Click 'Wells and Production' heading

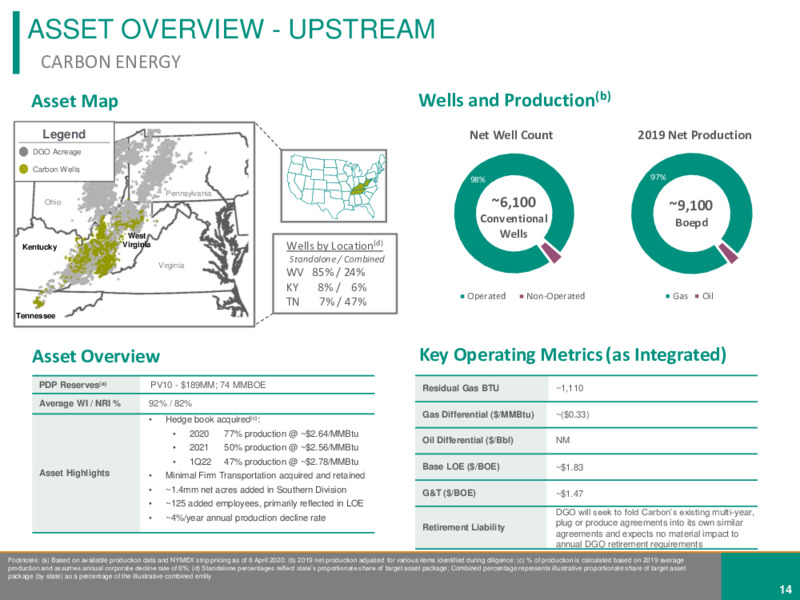[514, 99]
